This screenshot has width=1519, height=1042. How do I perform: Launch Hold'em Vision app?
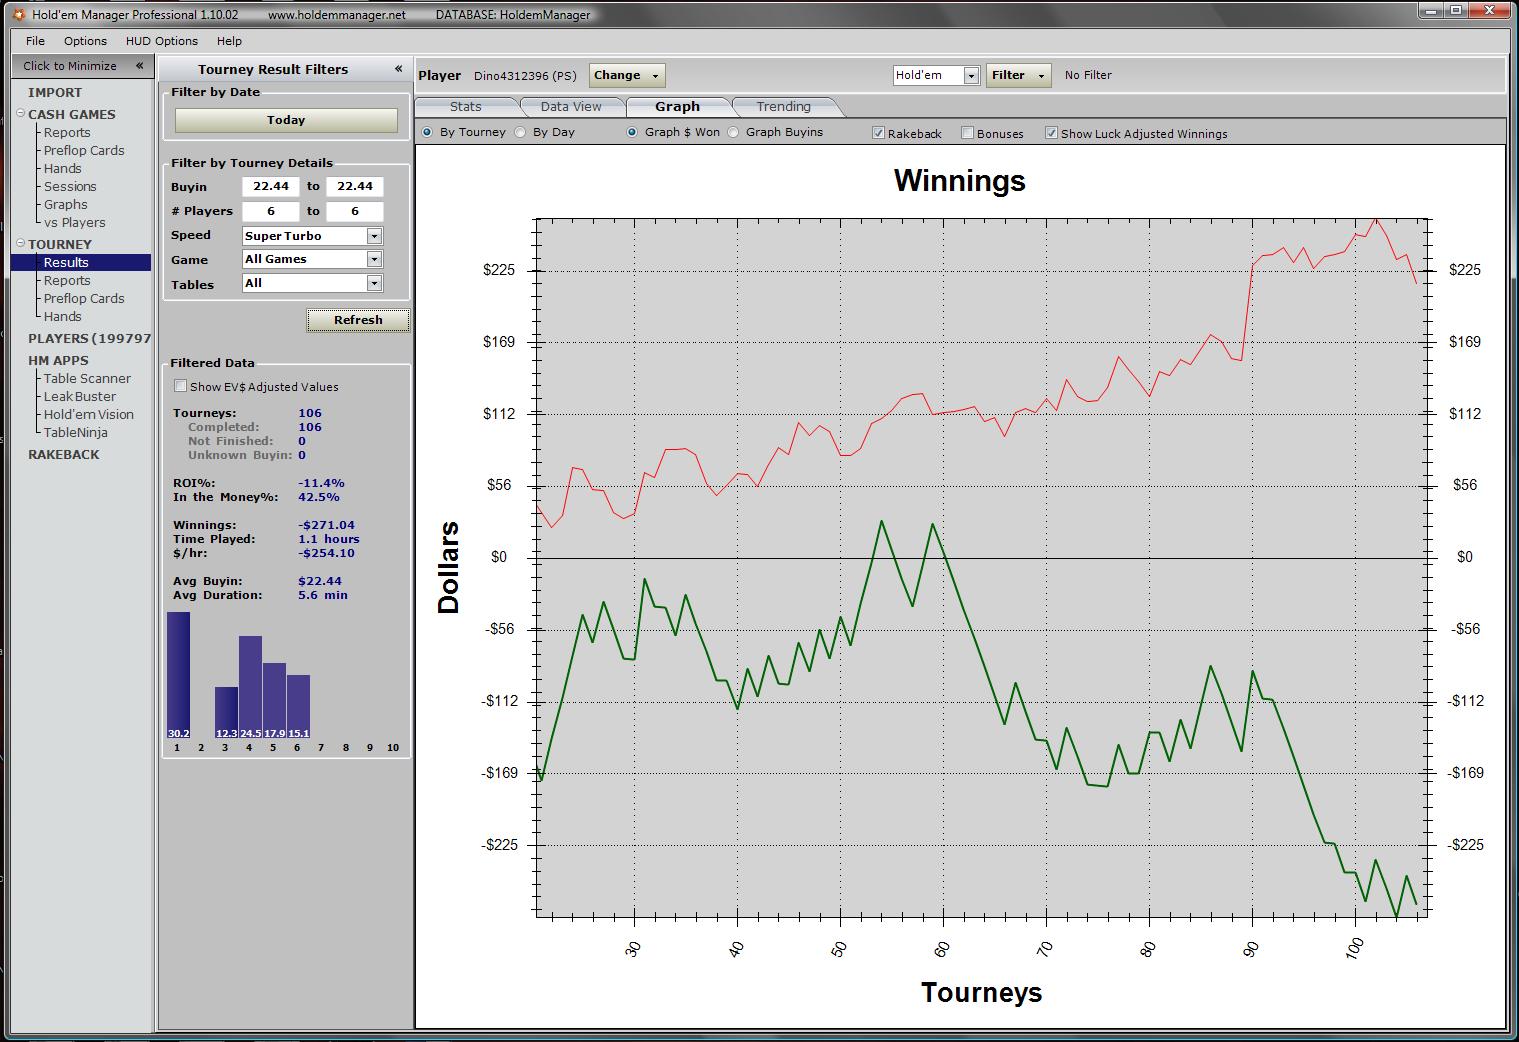point(88,414)
